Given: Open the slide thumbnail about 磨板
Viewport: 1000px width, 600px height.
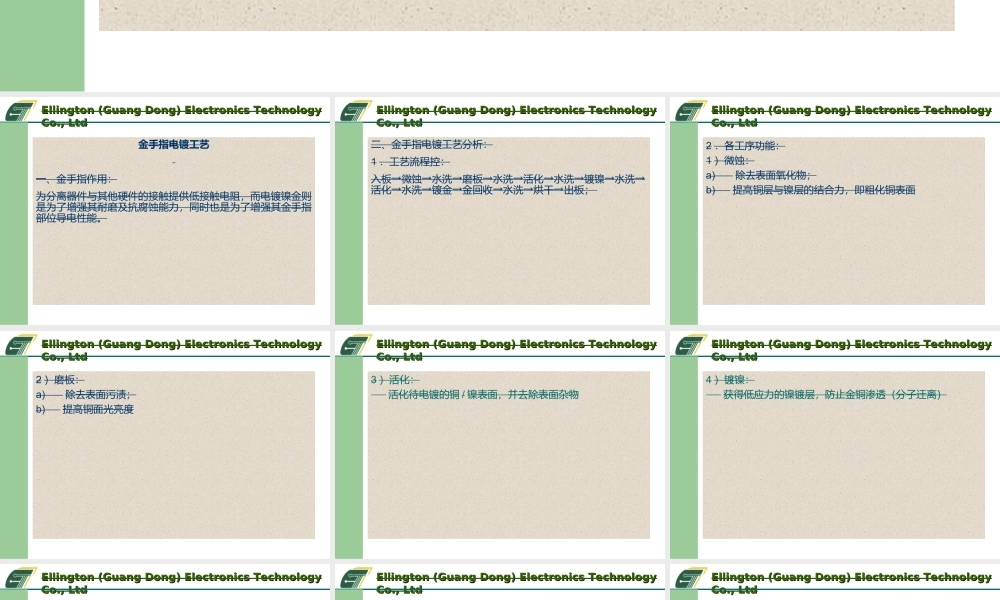Looking at the screenshot, I should (x=165, y=445).
